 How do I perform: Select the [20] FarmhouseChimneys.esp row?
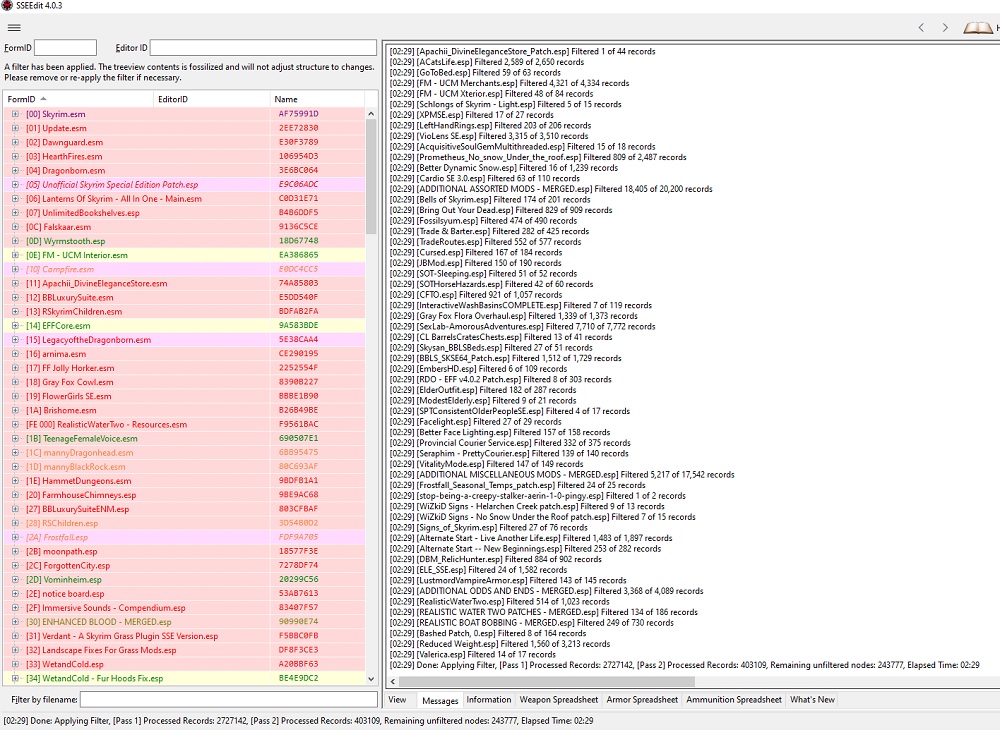click(184, 495)
